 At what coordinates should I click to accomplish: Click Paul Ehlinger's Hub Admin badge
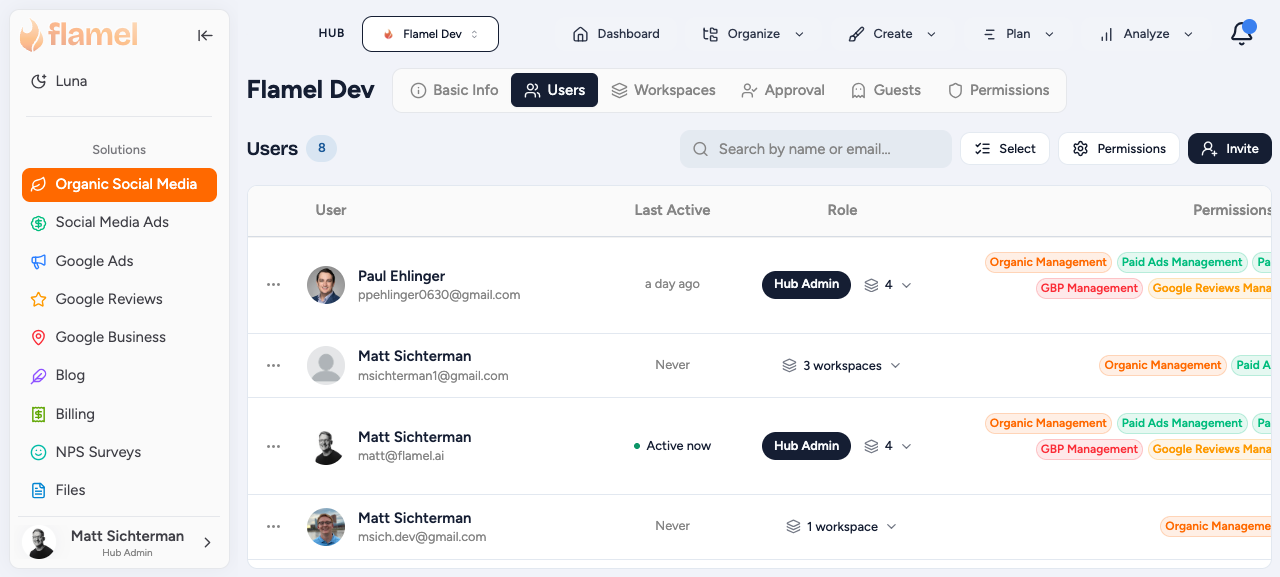[806, 285]
